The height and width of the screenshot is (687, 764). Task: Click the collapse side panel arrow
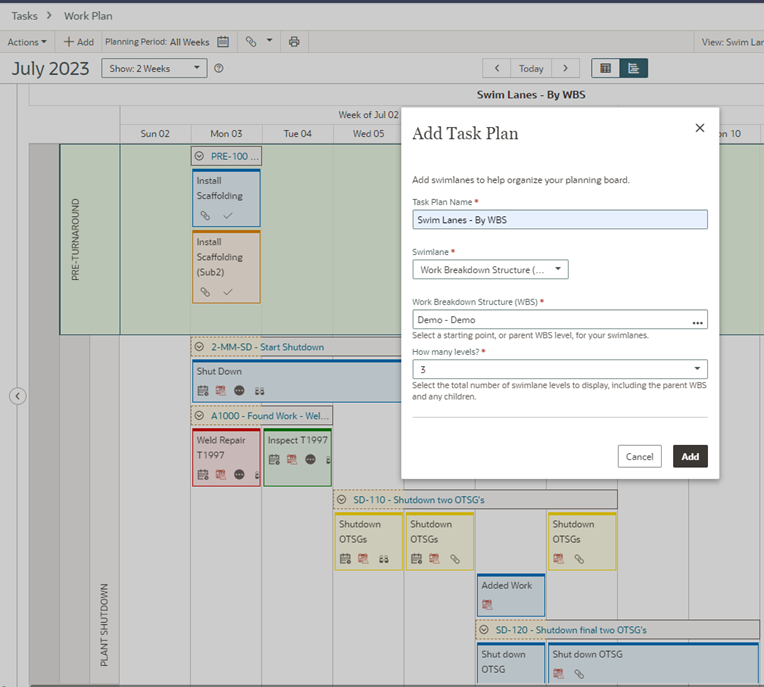(18, 396)
